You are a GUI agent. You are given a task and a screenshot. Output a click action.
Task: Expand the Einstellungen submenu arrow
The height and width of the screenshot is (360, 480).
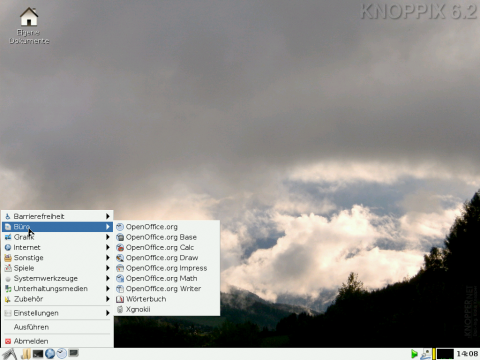point(108,313)
